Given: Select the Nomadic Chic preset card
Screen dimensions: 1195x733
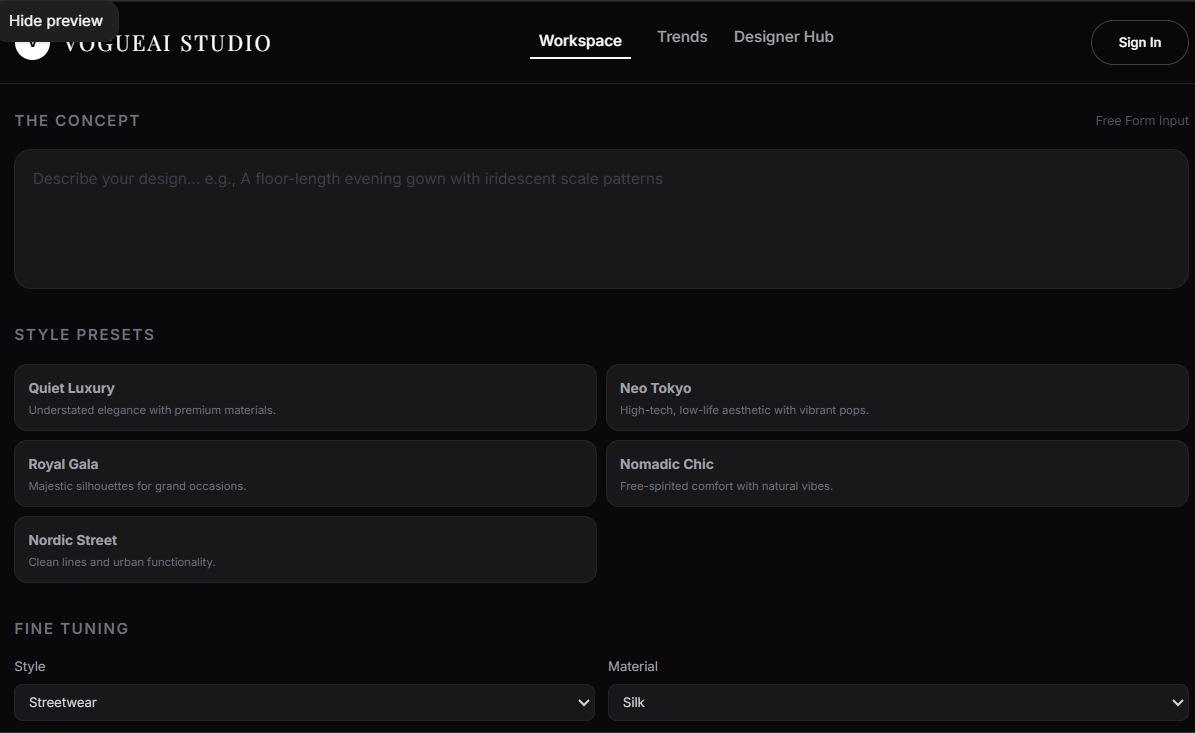Looking at the screenshot, I should pos(896,473).
